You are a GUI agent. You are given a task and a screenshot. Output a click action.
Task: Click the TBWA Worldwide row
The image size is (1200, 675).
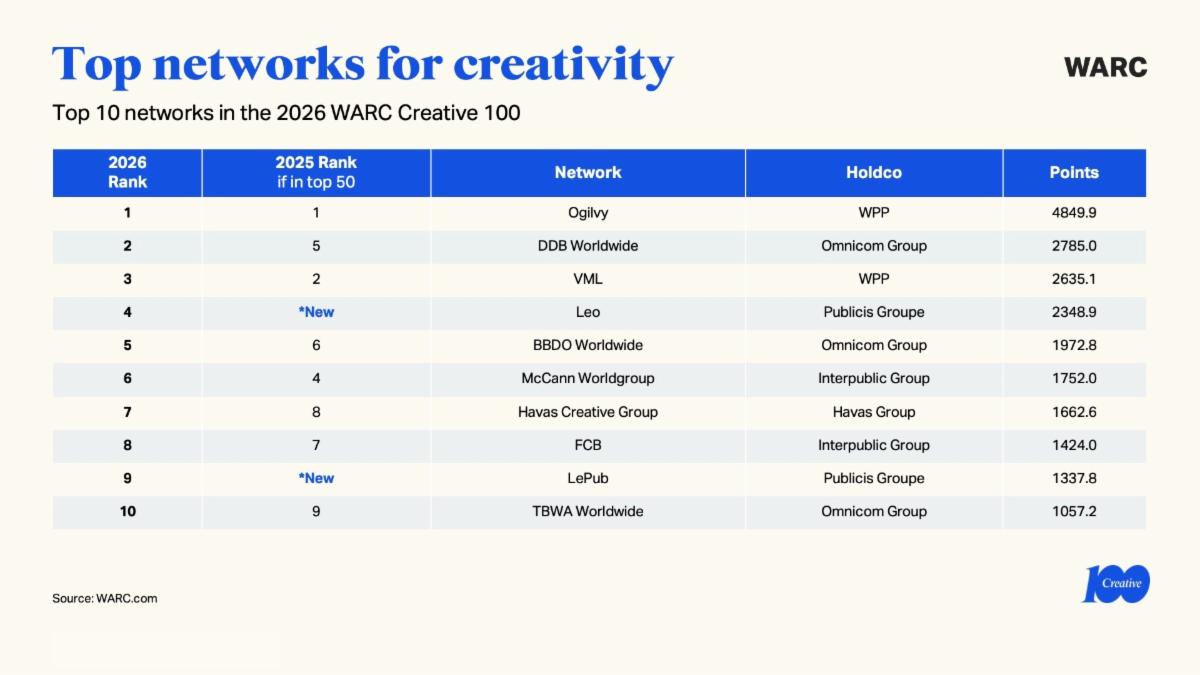coord(587,511)
